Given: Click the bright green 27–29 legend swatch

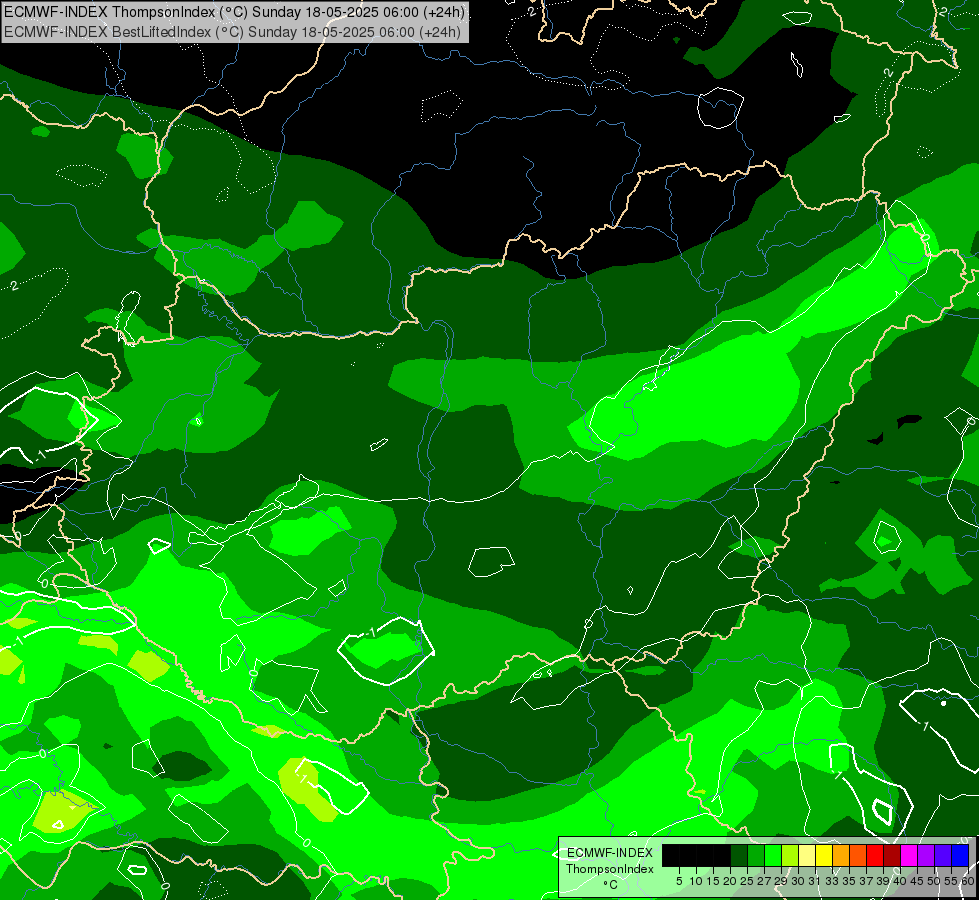Looking at the screenshot, I should tap(773, 855).
